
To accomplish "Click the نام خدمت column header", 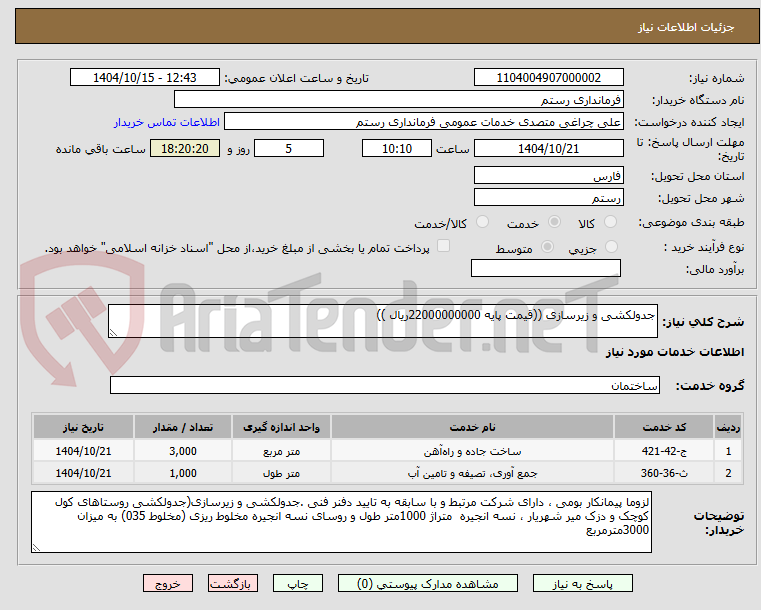I will (472, 427).
